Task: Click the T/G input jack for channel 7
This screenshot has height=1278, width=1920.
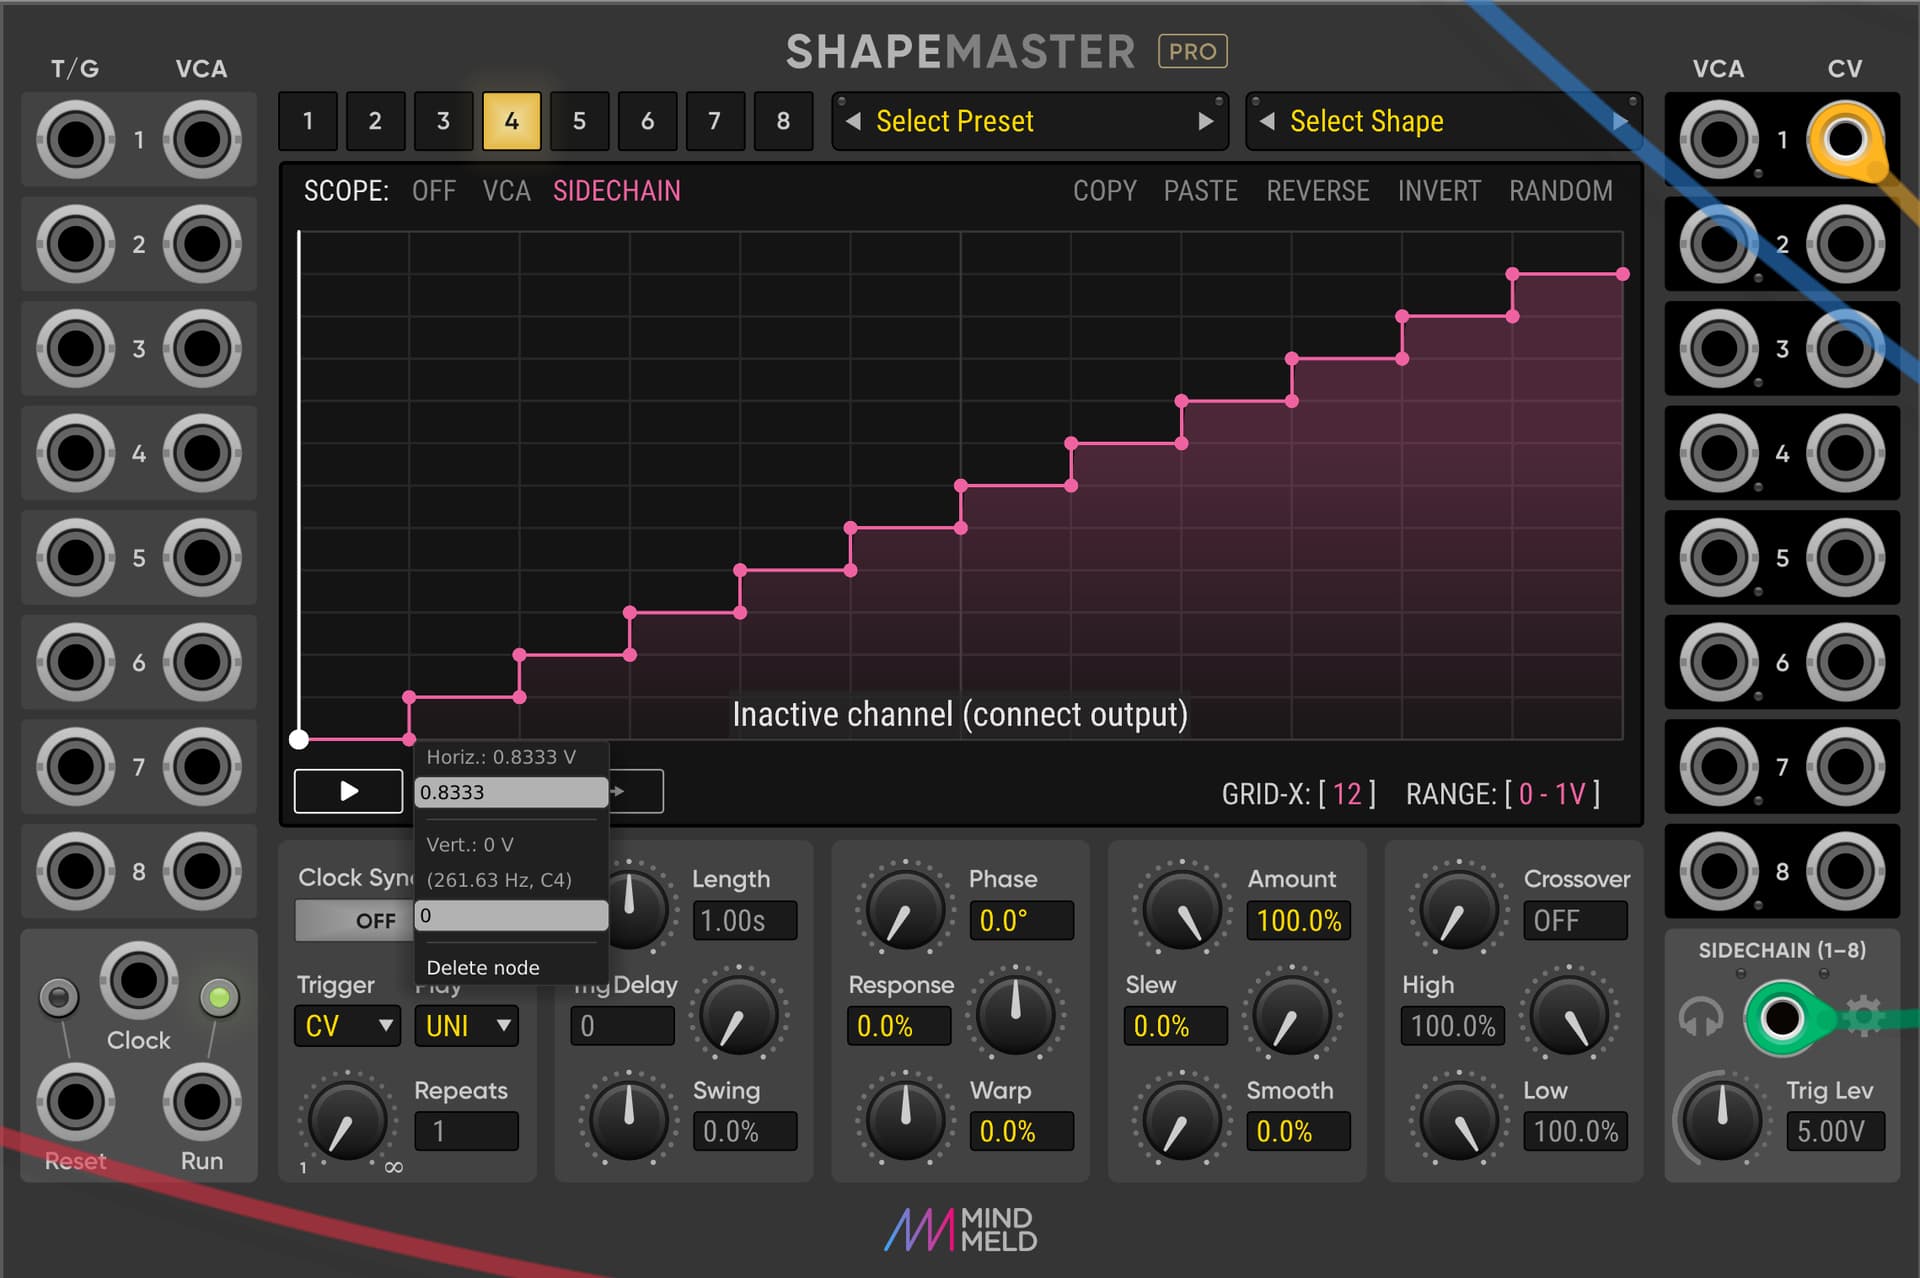Action: [75, 767]
